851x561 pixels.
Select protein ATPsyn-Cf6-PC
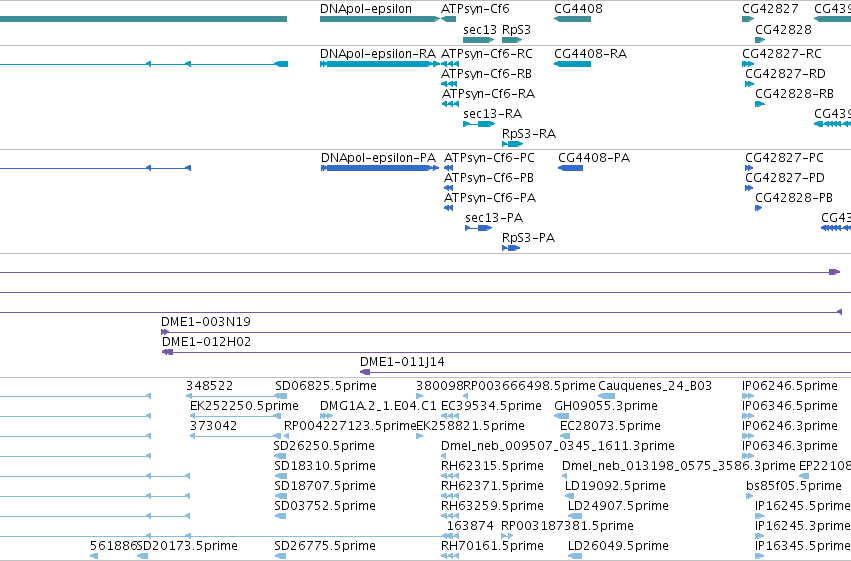pyautogui.click(x=489, y=158)
